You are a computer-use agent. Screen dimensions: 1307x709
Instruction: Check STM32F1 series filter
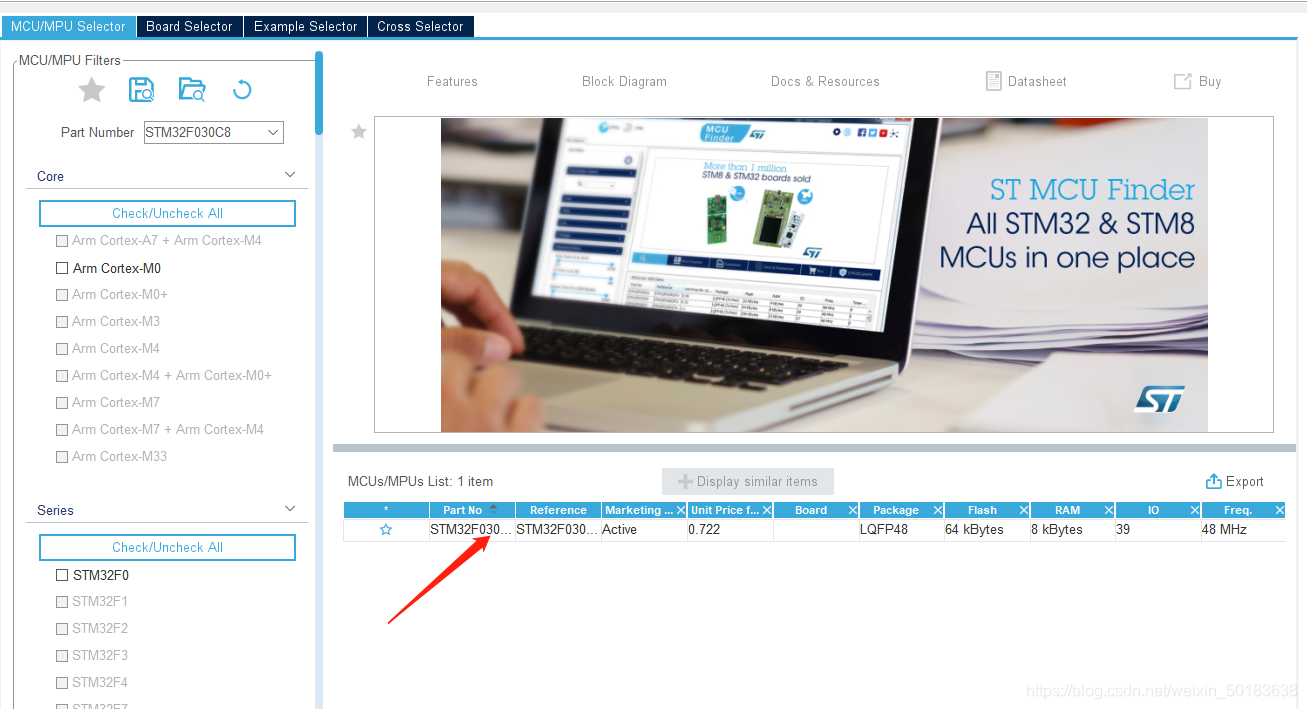pyautogui.click(x=62, y=602)
